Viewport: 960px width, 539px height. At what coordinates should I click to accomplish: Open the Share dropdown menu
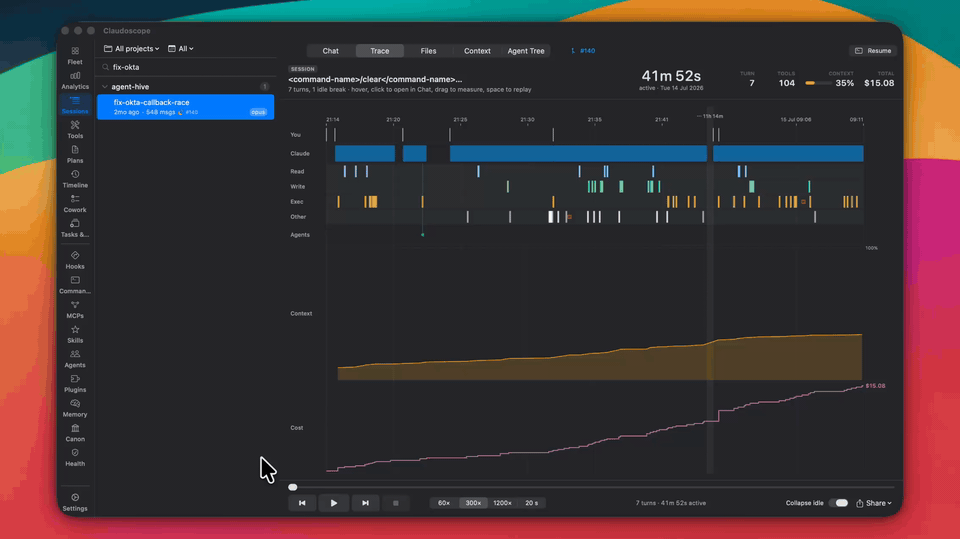tap(874, 503)
